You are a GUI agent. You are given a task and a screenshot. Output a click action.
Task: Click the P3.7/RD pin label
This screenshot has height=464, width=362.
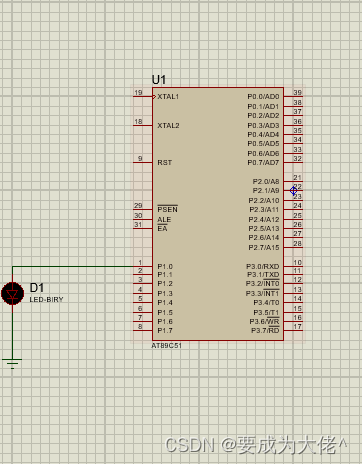(x=265, y=330)
